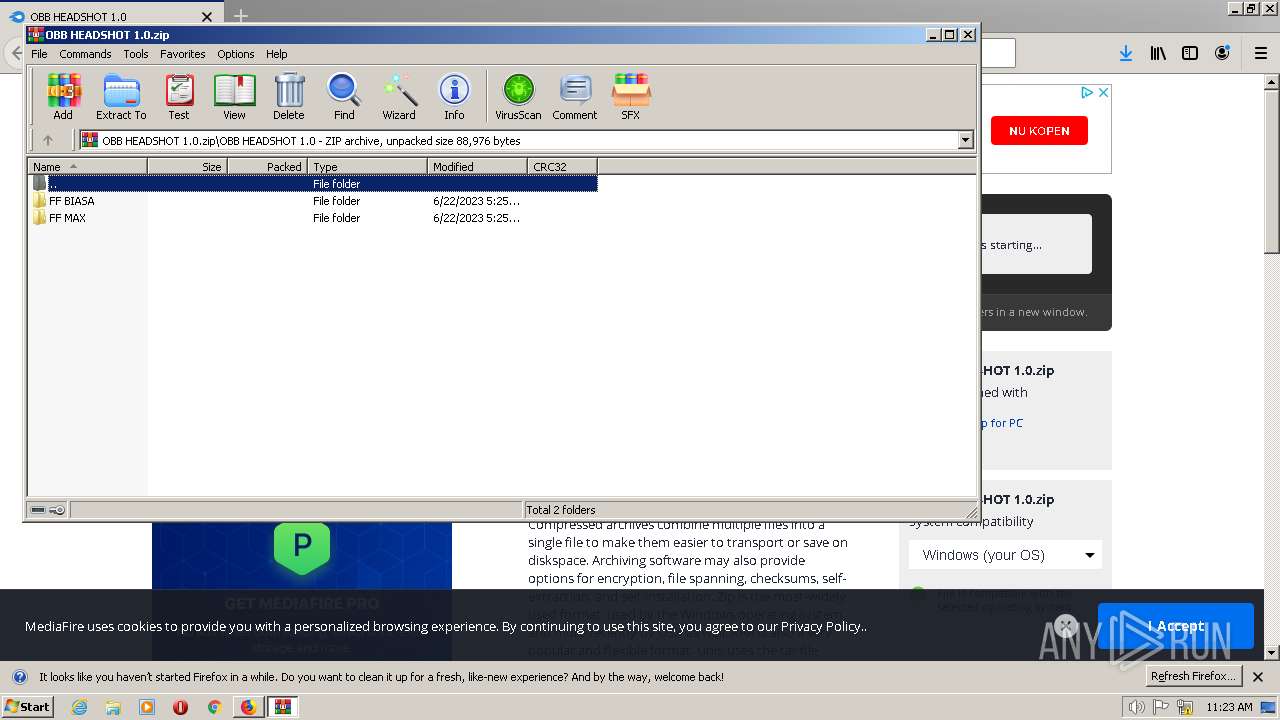Click WinRAR taskbar button
Image resolution: width=1280 pixels, height=720 pixels.
(284, 707)
